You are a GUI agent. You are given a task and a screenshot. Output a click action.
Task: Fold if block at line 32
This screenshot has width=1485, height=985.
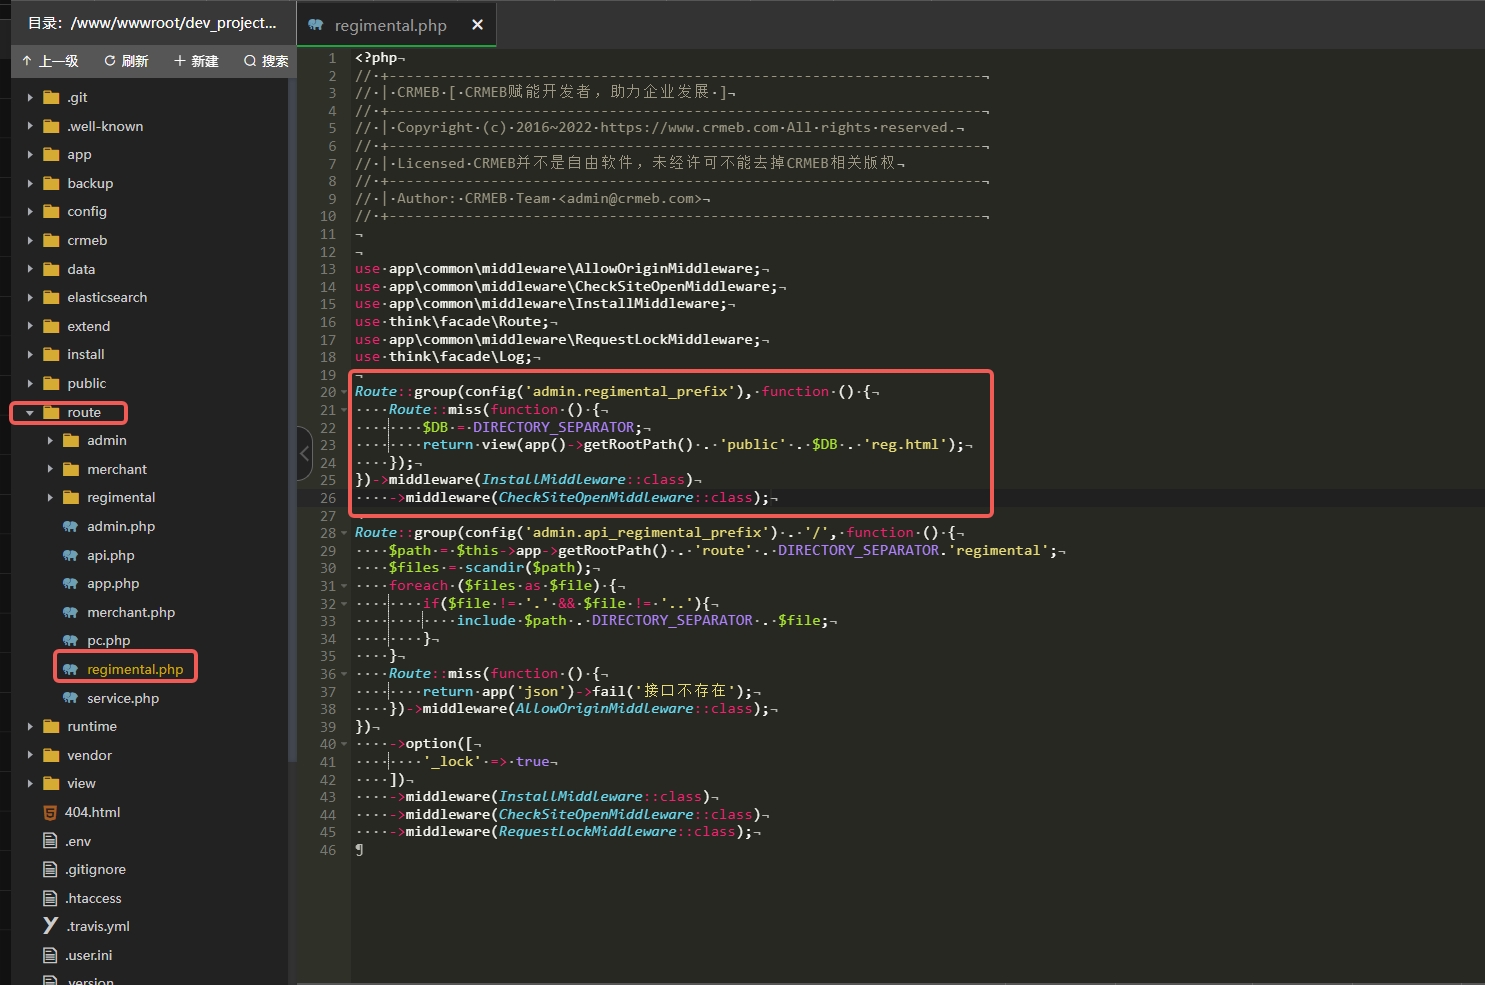point(344,604)
